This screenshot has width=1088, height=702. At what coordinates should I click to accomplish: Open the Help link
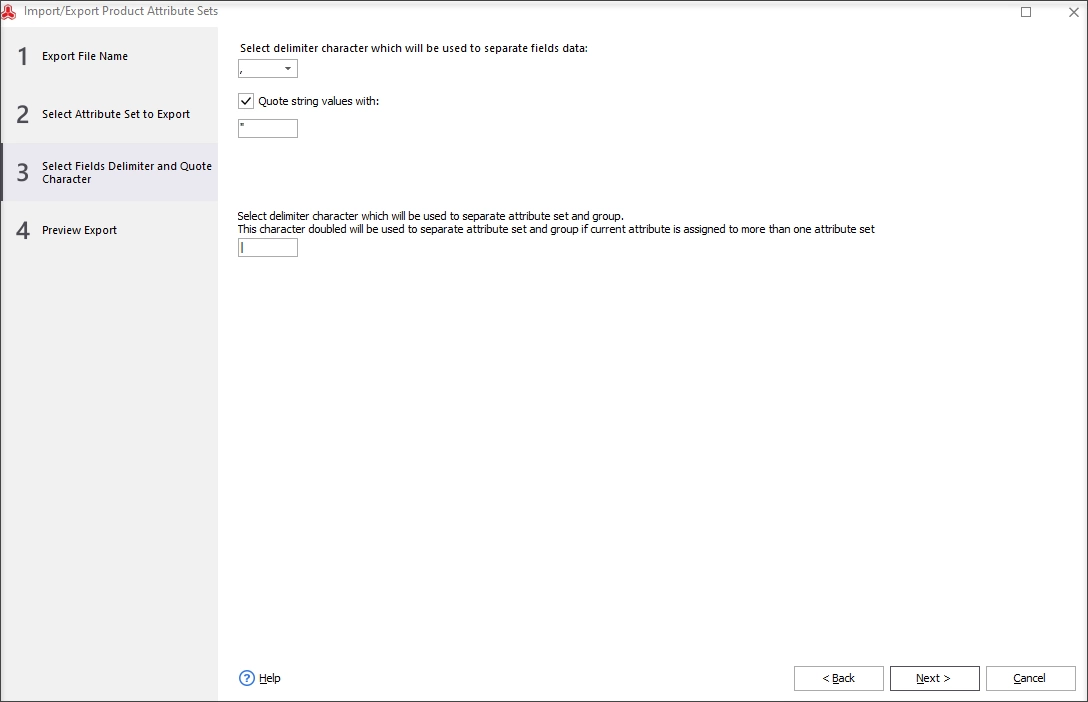tap(270, 678)
